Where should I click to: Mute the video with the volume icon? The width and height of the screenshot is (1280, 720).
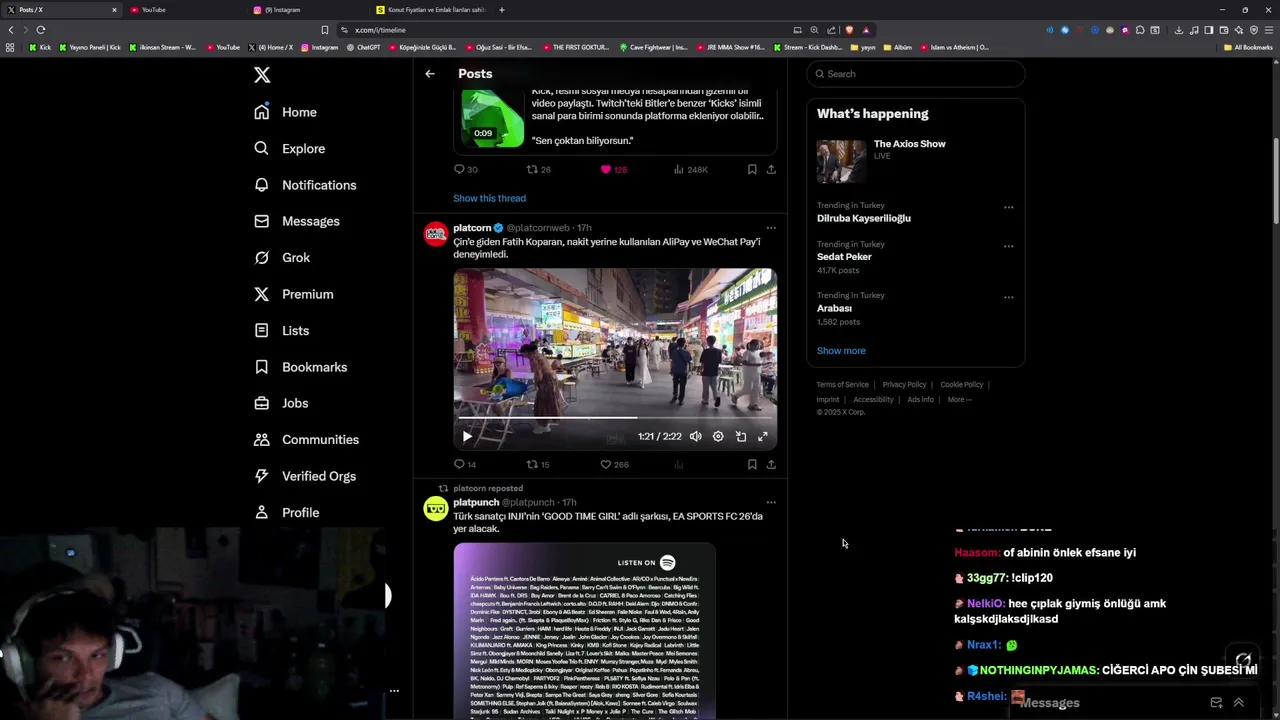695,437
